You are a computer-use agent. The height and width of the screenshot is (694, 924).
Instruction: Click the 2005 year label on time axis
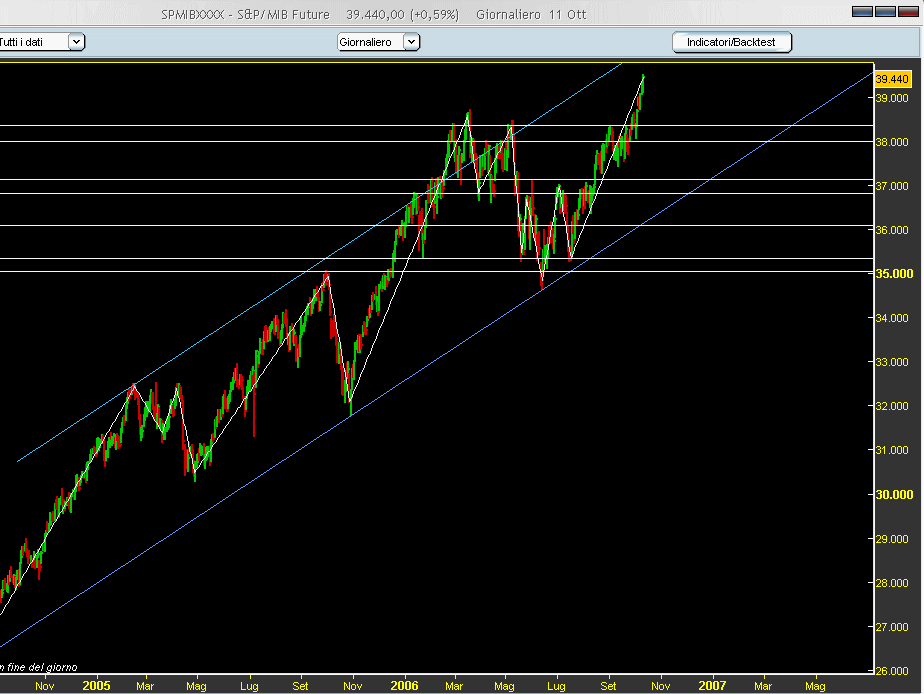coord(97,686)
